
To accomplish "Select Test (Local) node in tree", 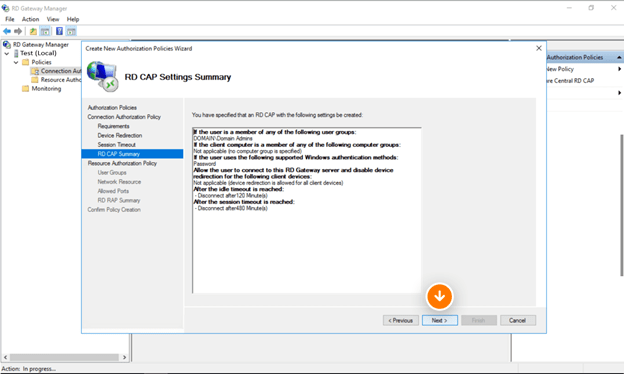I will [x=39, y=53].
